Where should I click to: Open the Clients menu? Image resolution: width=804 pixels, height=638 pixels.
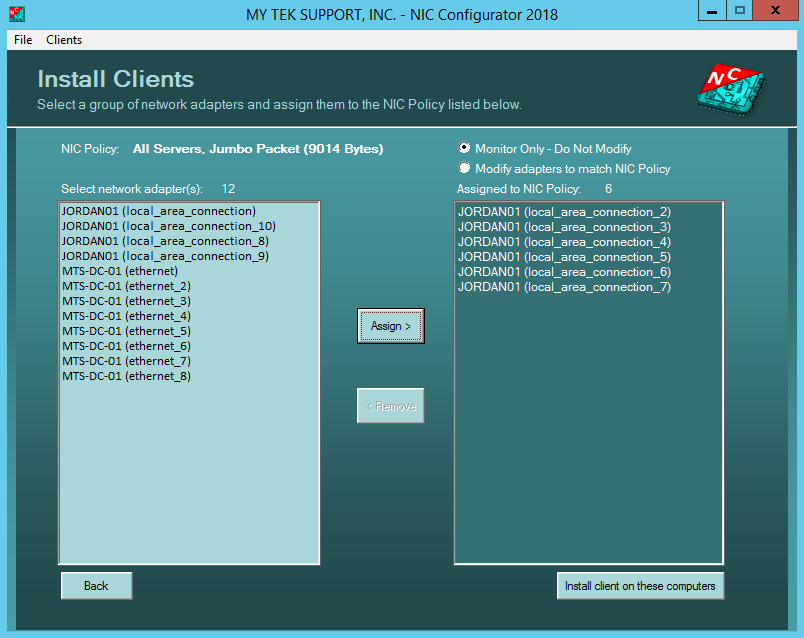63,40
